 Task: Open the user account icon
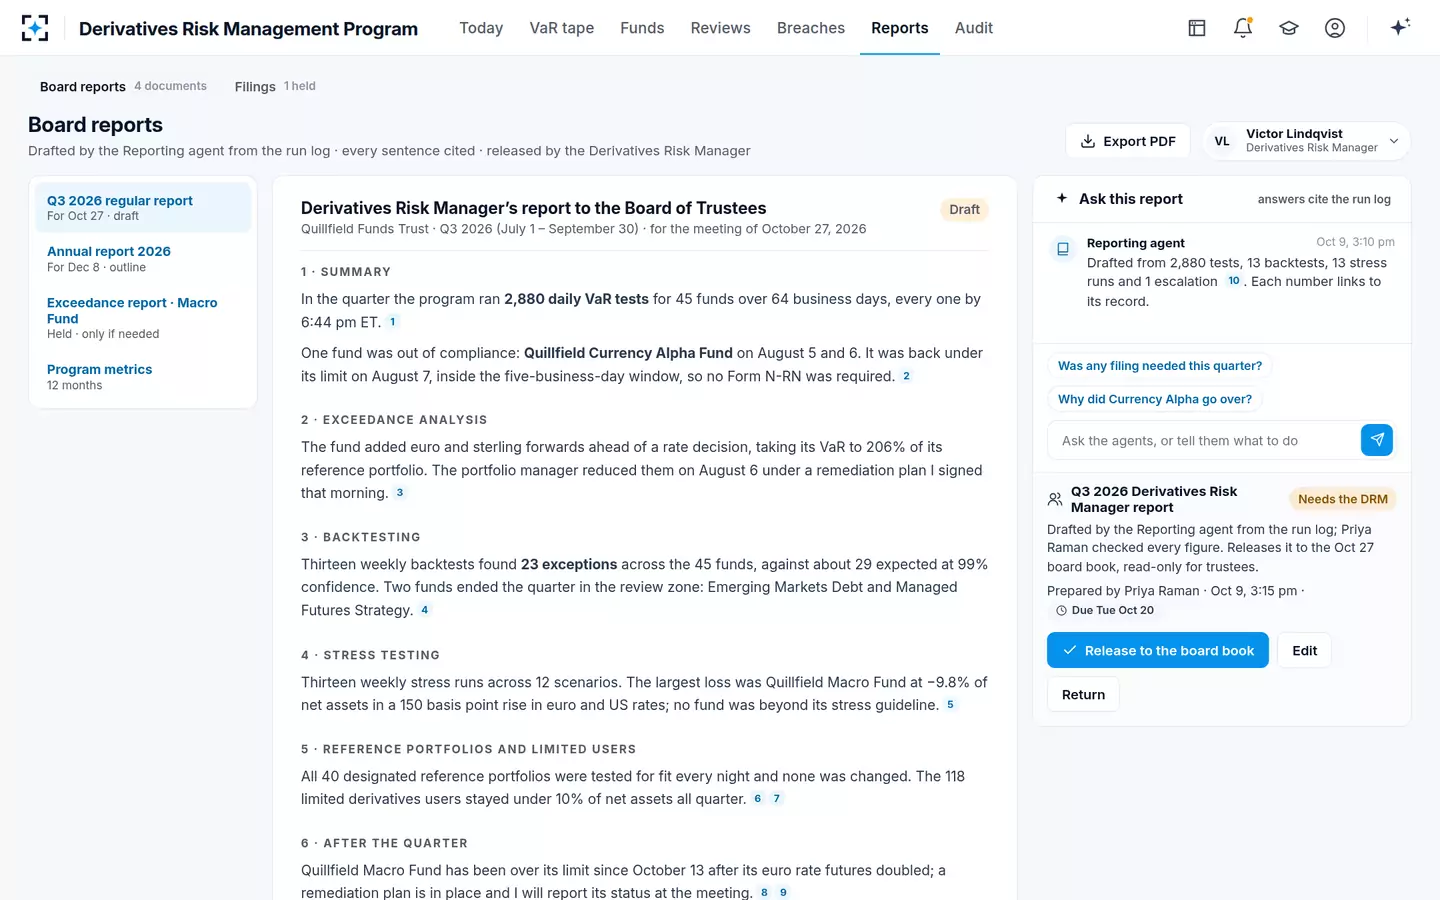[1335, 28]
